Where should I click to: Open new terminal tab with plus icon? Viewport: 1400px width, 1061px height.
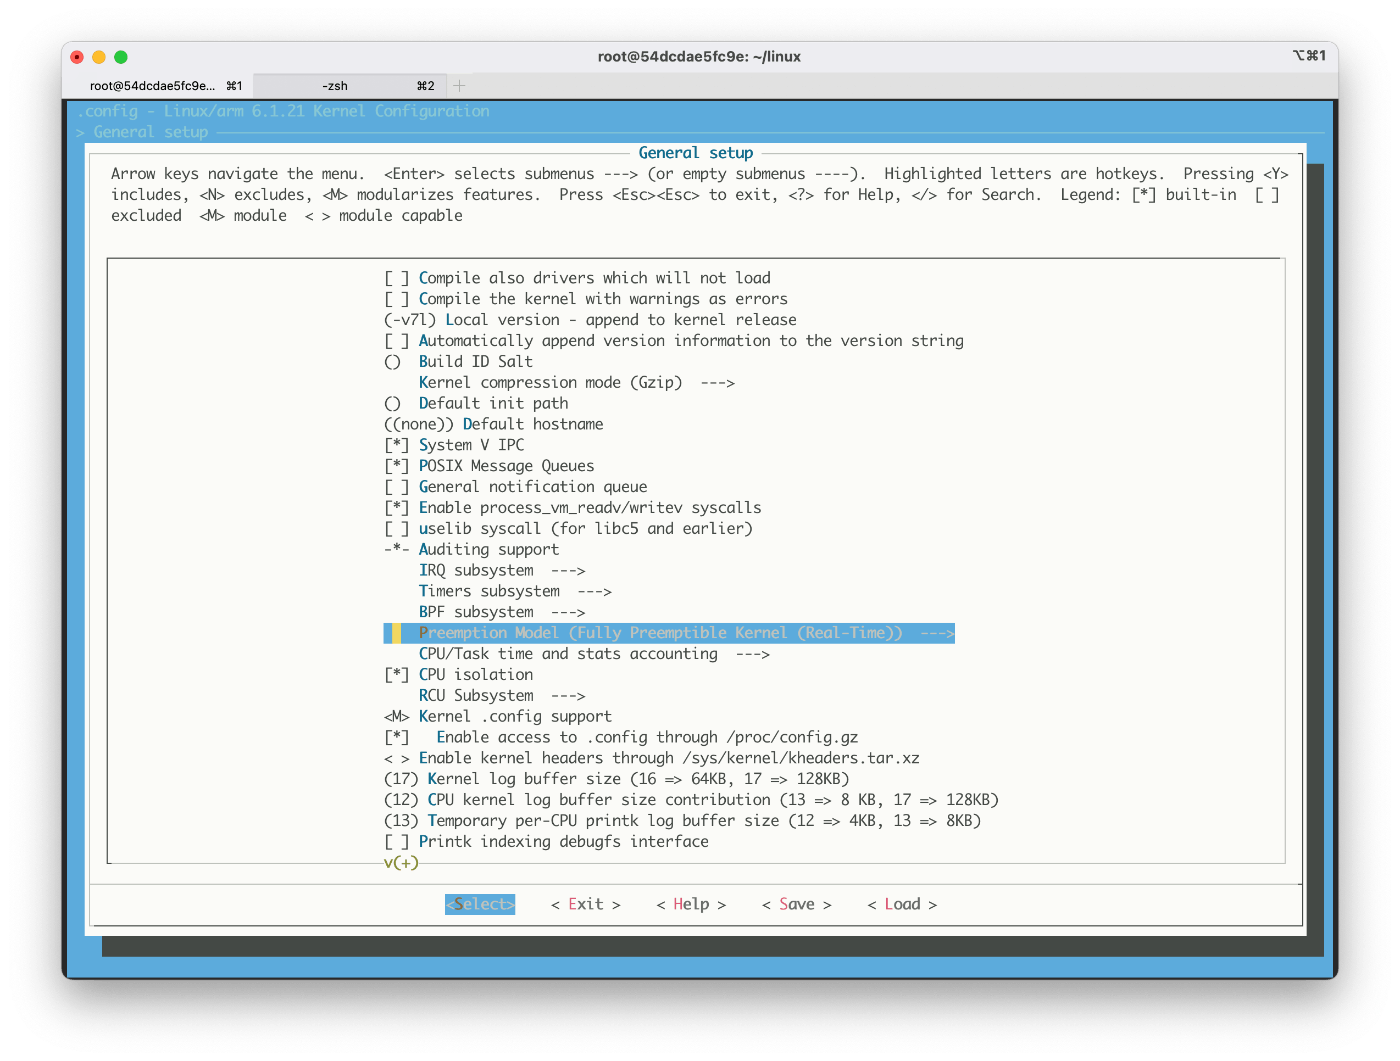[x=460, y=86]
